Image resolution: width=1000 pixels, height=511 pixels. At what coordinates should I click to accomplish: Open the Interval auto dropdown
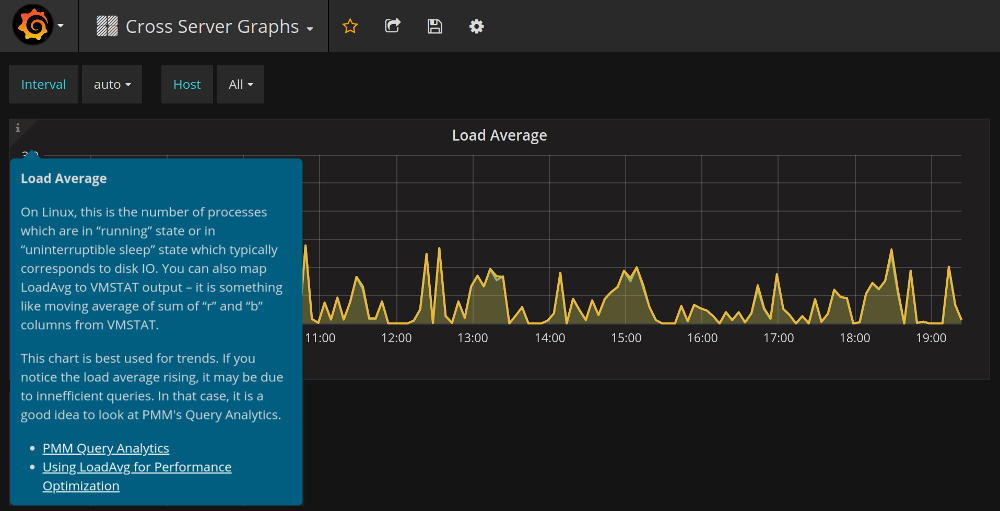(112, 85)
